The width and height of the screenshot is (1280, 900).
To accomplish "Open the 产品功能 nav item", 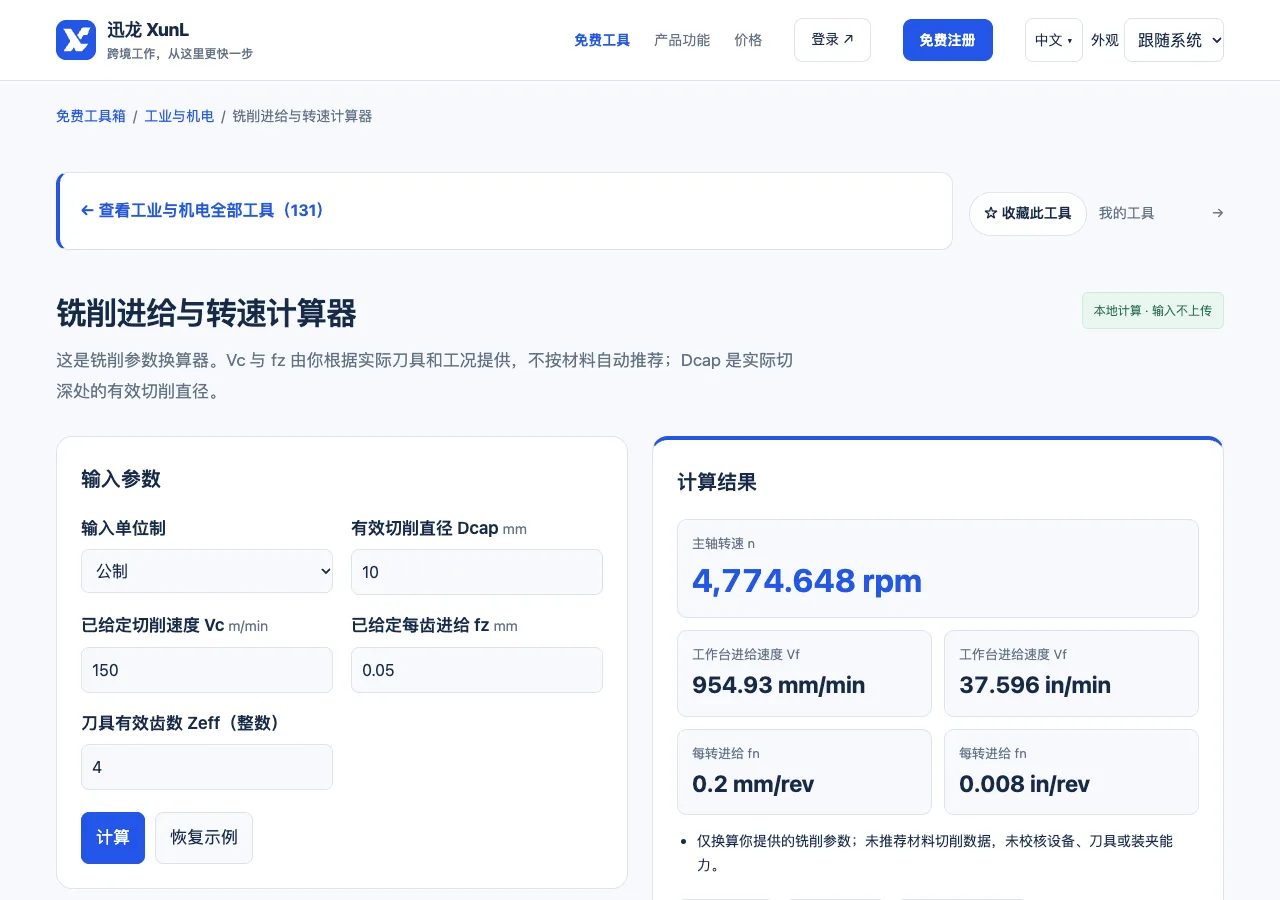I will 682,40.
